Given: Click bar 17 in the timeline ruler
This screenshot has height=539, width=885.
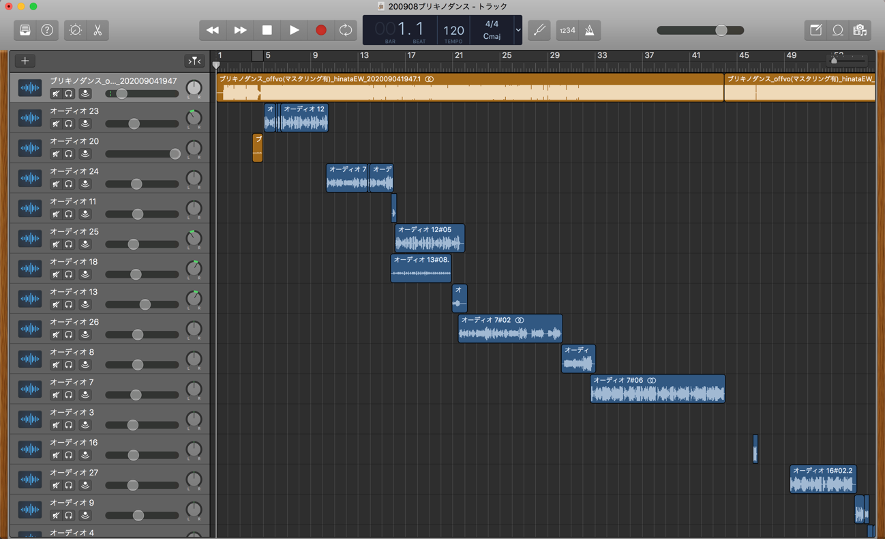Looking at the screenshot, I should [x=411, y=55].
